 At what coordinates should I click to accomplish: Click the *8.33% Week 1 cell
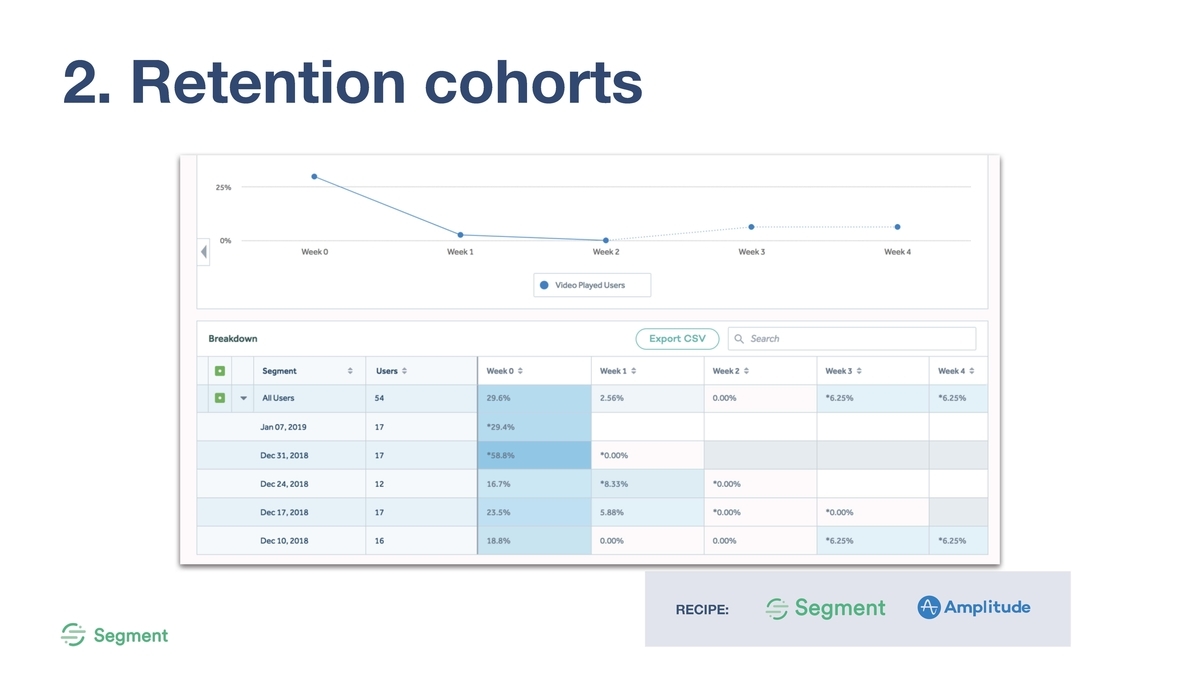647,484
